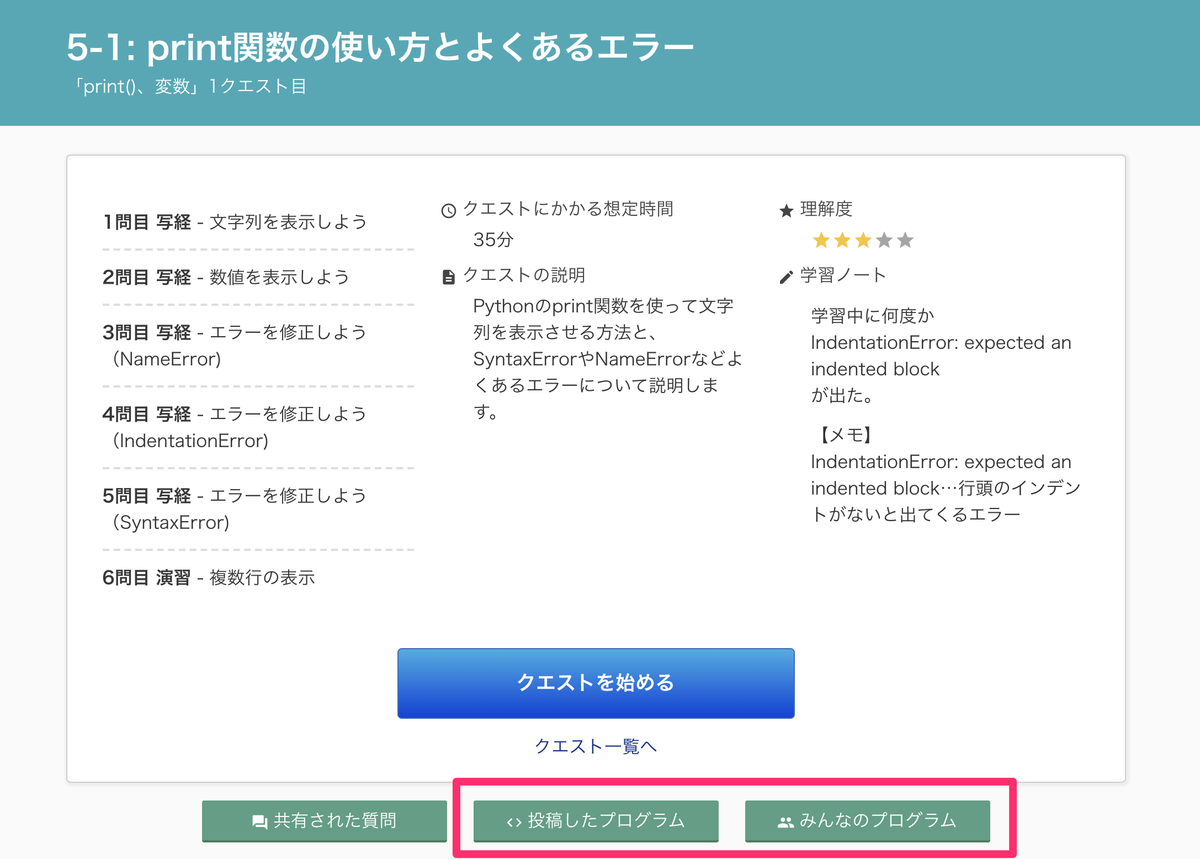Click the star icon beside 理解度
This screenshot has width=1200, height=859.
pyautogui.click(x=786, y=210)
